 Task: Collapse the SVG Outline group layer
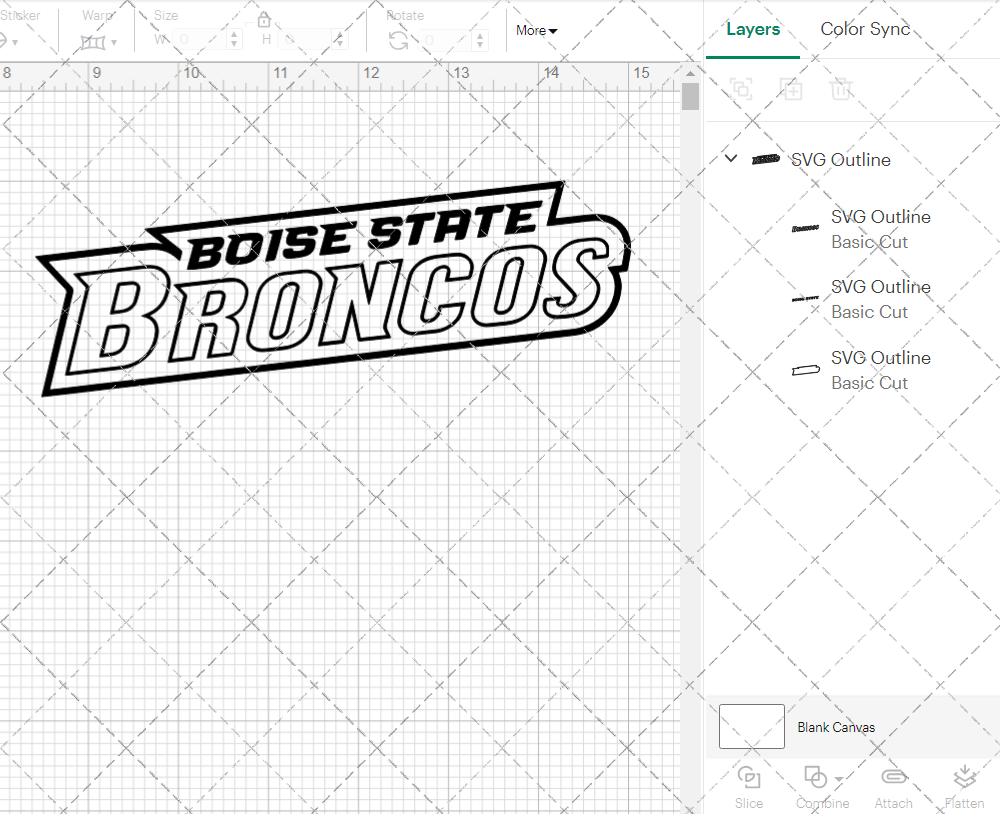(x=730, y=158)
